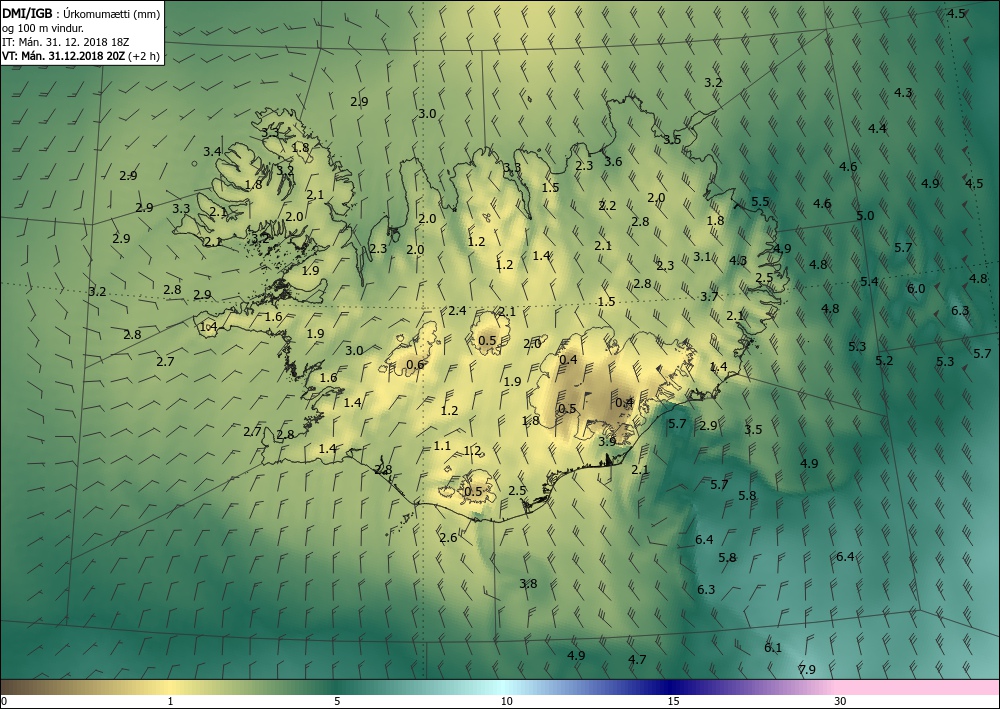Click the 3.9 value on the southeast coast
Viewport: 1000px width, 709px height.
[x=608, y=441]
